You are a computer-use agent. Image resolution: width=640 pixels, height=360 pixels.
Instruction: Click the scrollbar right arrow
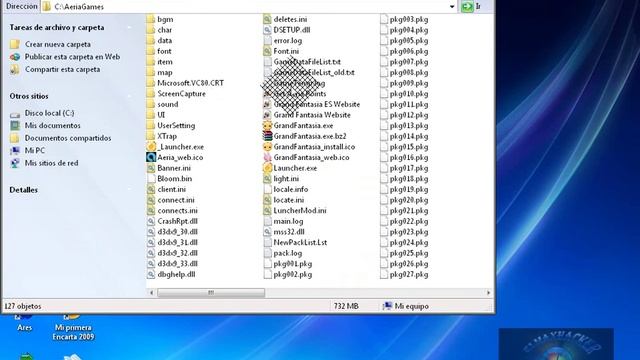tap(488, 293)
